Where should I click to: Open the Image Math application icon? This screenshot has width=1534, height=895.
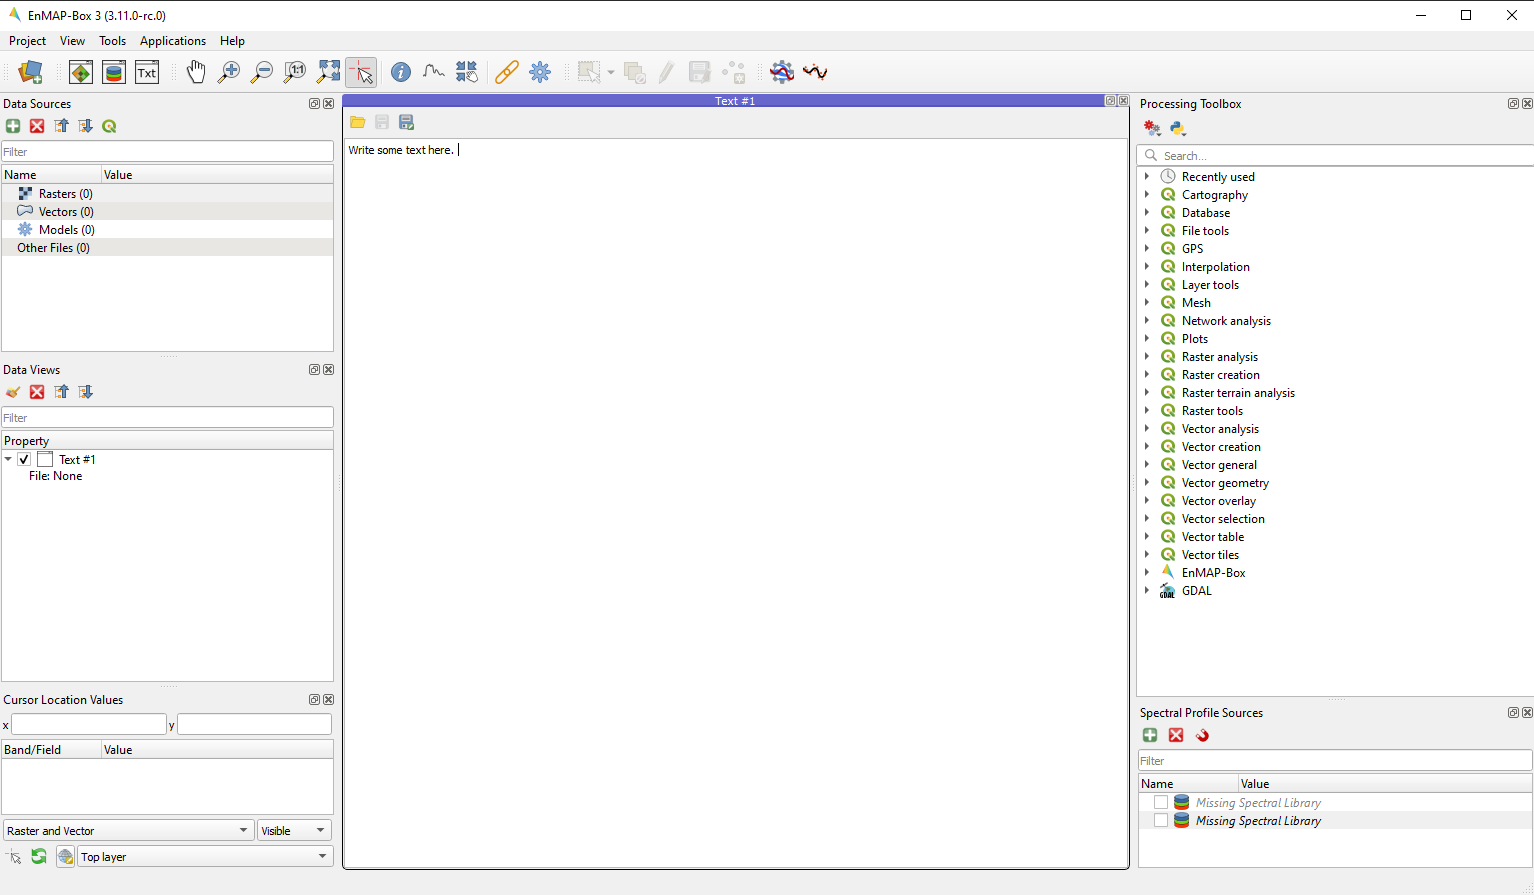(782, 72)
